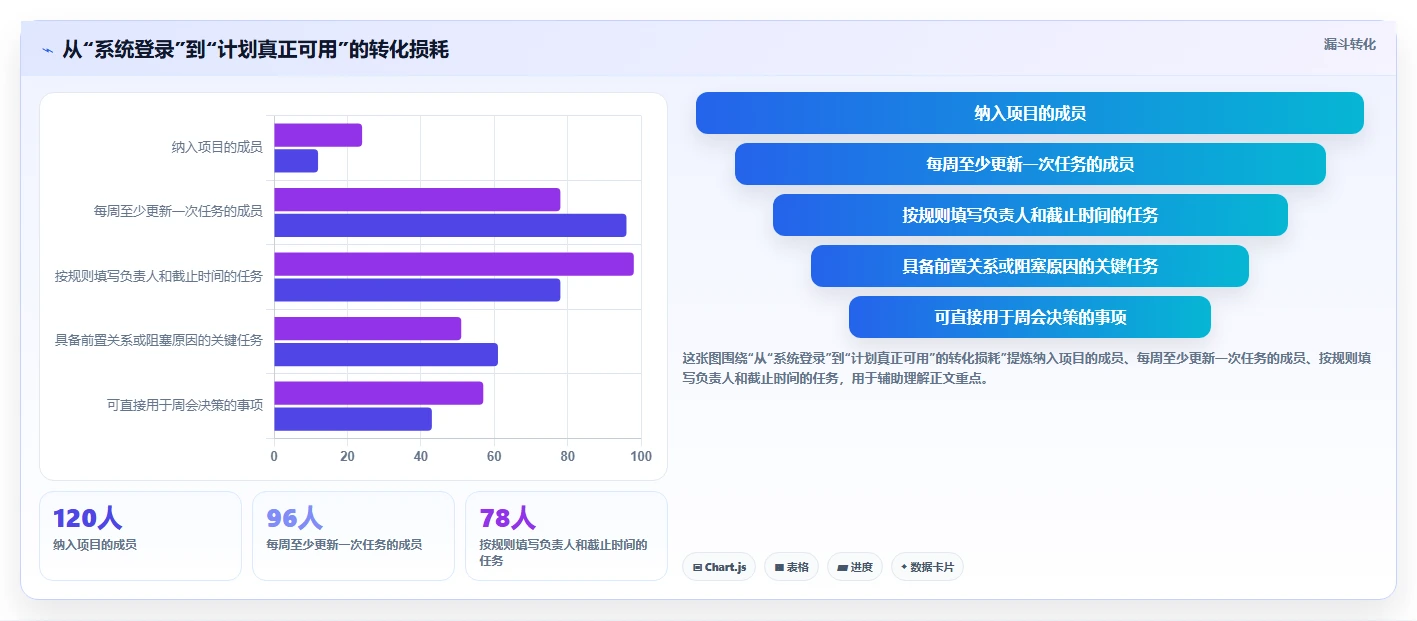Viewport: 1417px width, 621px height.
Task: Click chart axis label 按规则填写负责人和截止时间的任务
Action: pos(159,276)
